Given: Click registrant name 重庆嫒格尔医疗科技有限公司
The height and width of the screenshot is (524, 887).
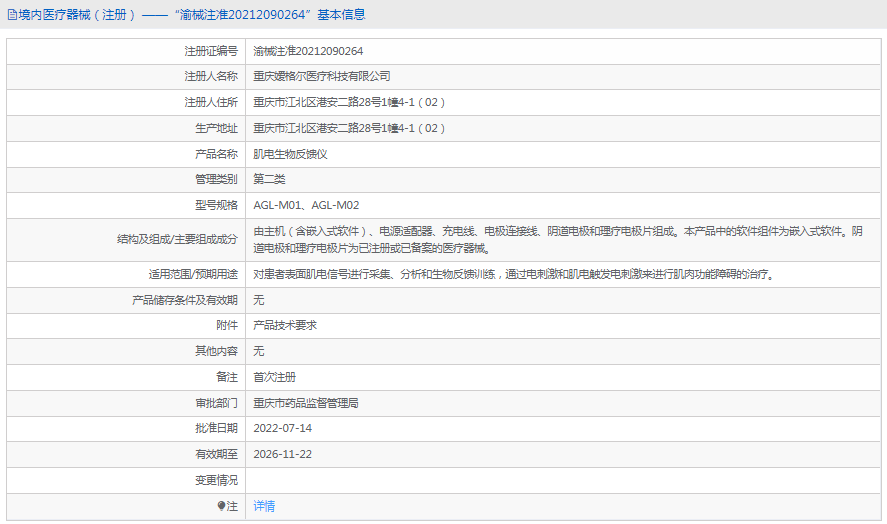Looking at the screenshot, I should [x=322, y=76].
